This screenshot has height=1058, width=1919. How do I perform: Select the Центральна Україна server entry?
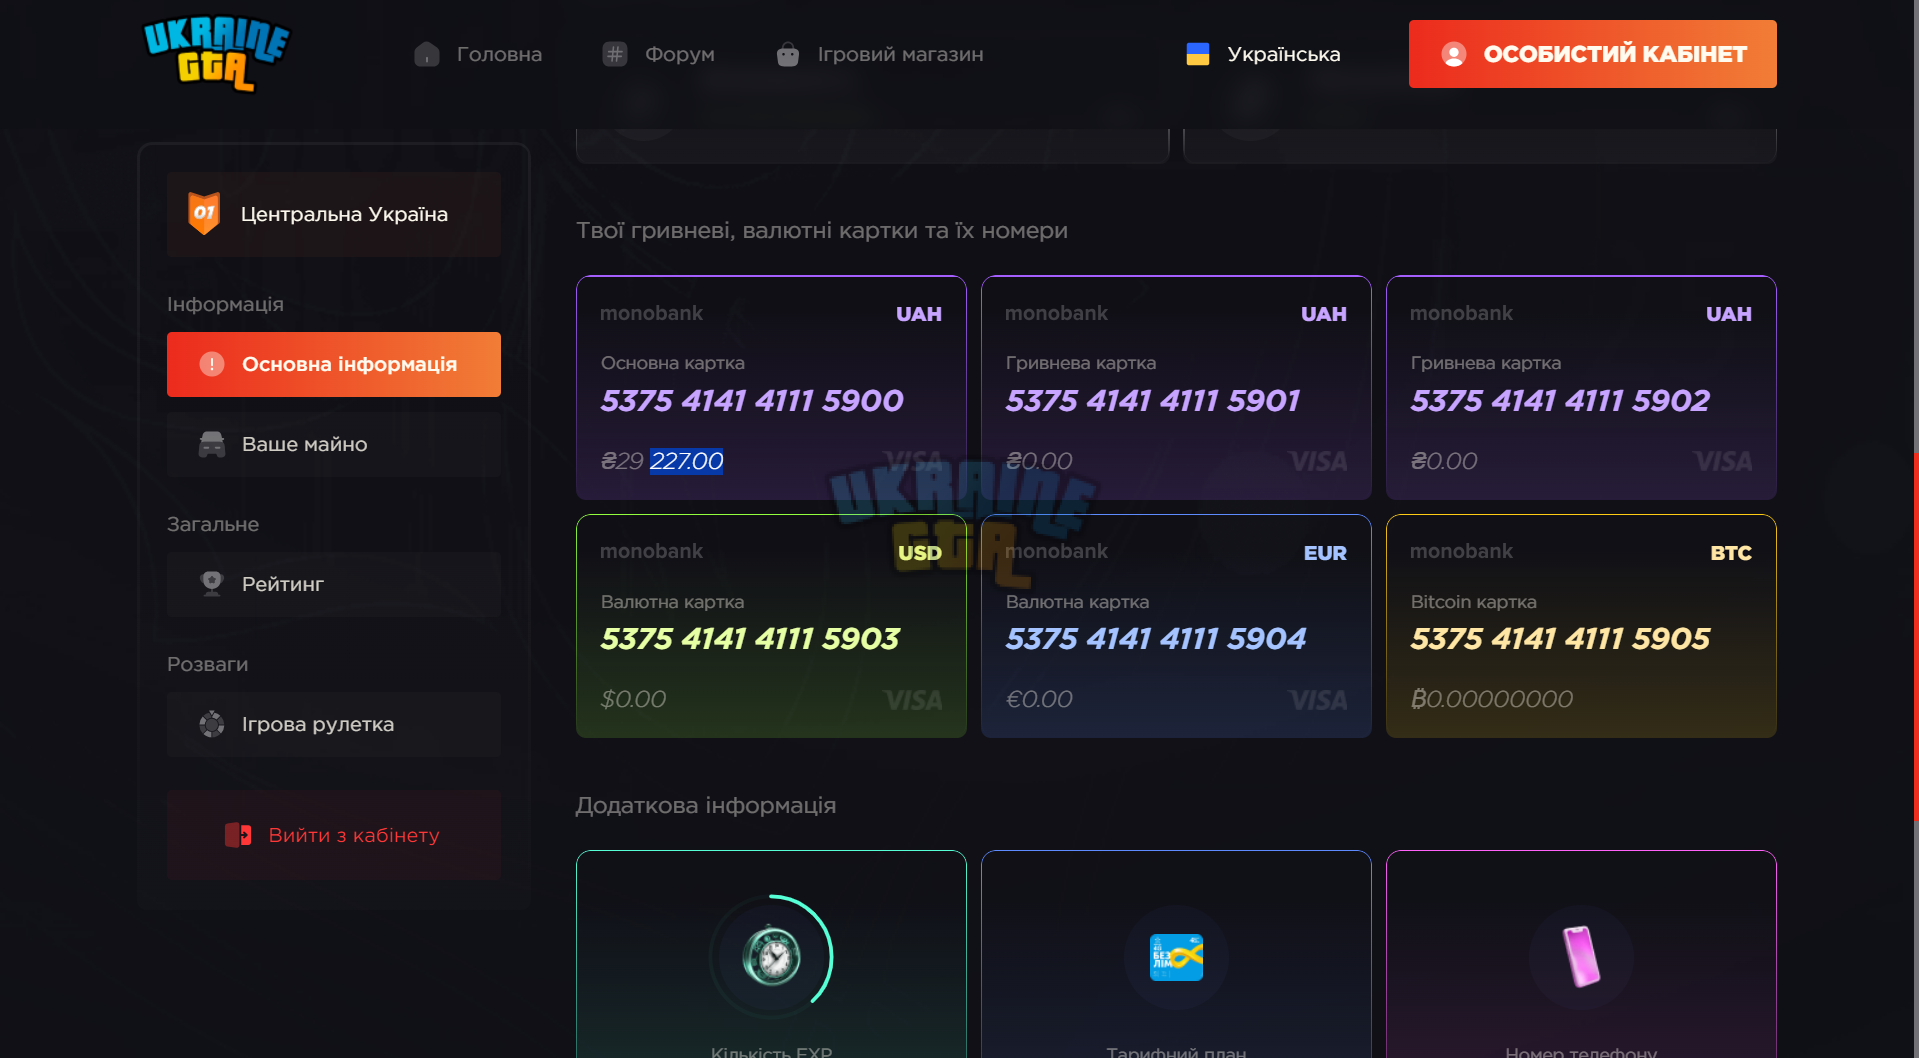(334, 214)
